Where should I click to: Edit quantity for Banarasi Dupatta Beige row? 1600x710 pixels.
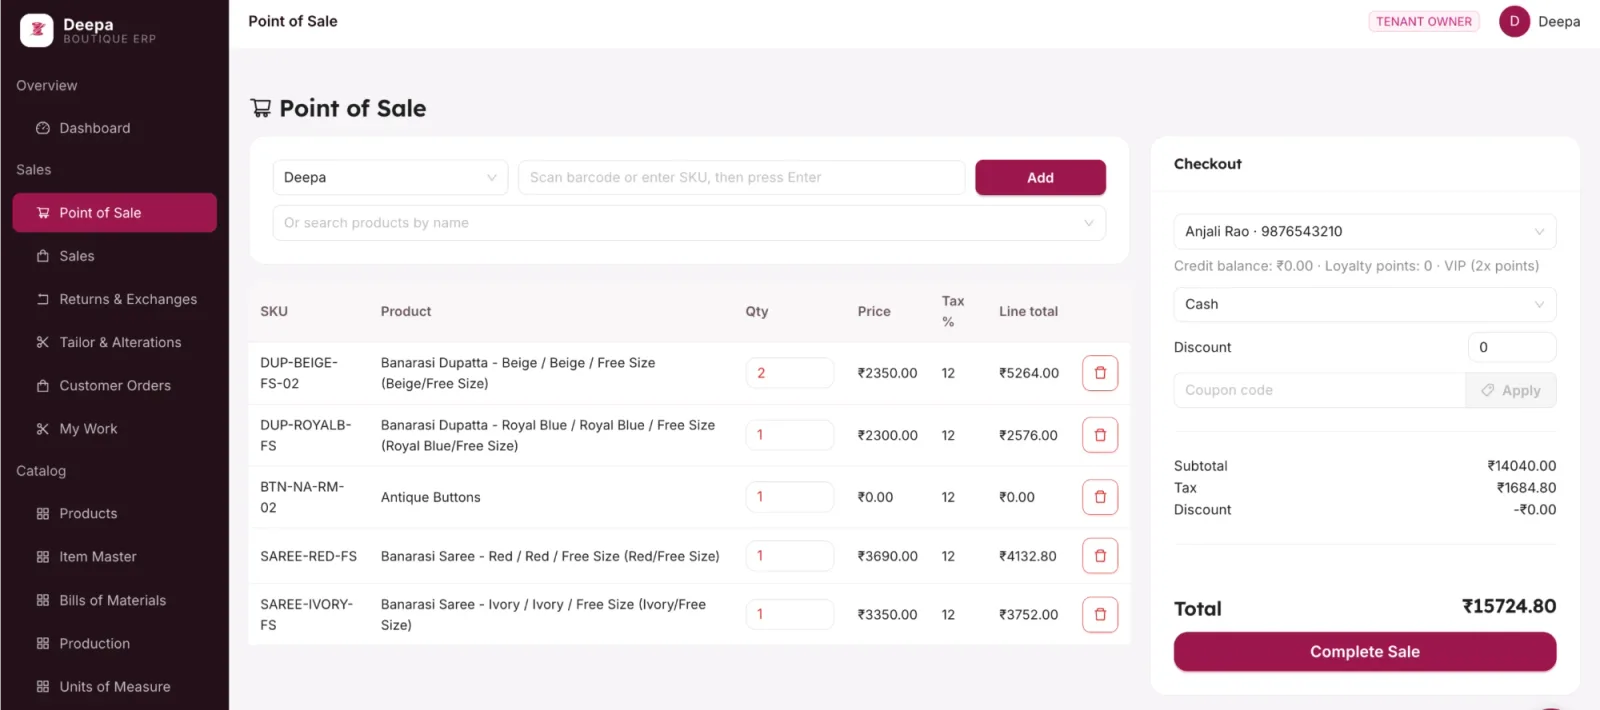coord(790,373)
